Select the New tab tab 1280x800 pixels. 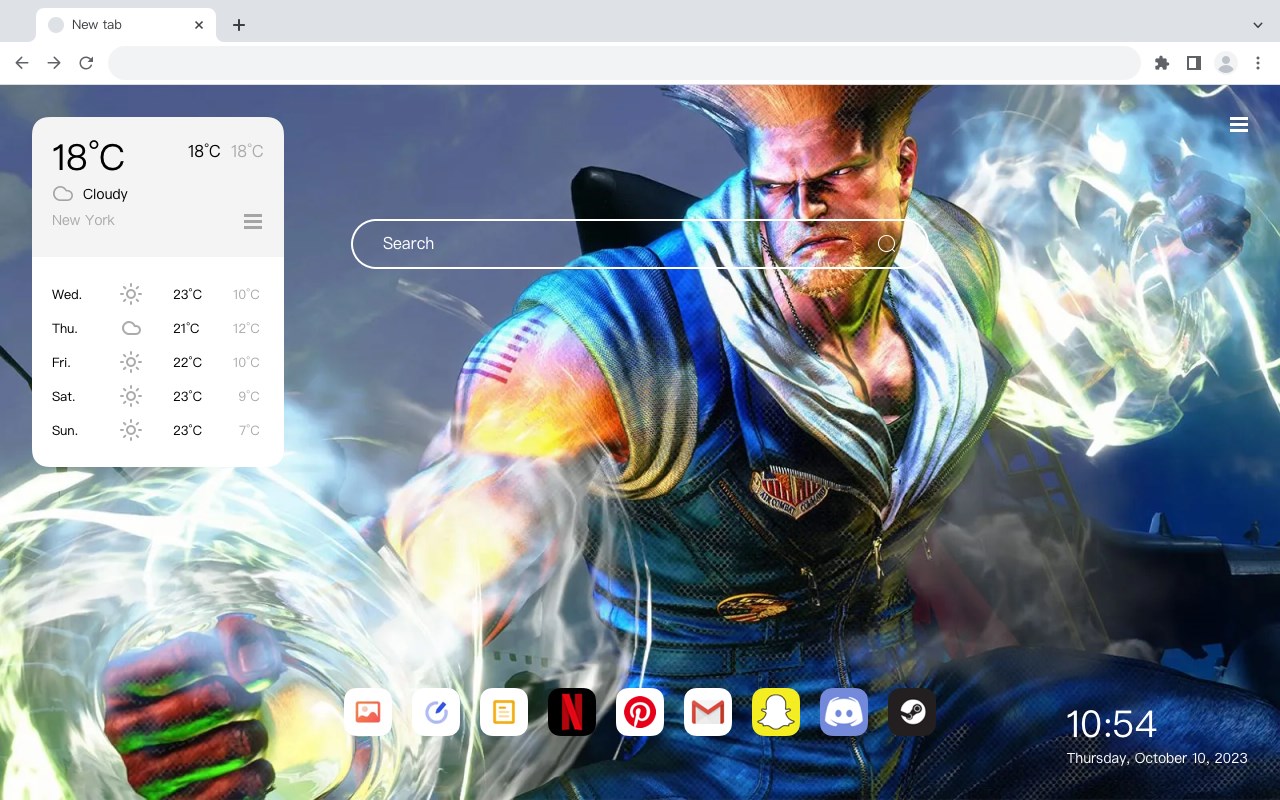(126, 25)
